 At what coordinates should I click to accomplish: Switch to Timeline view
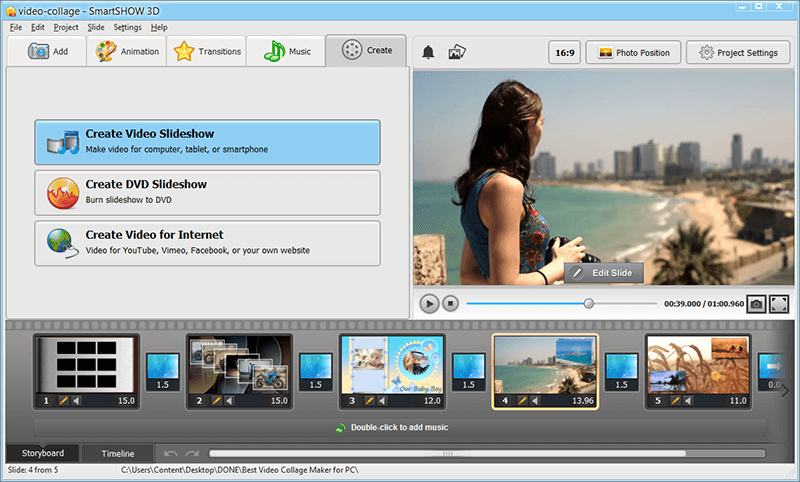point(118,453)
